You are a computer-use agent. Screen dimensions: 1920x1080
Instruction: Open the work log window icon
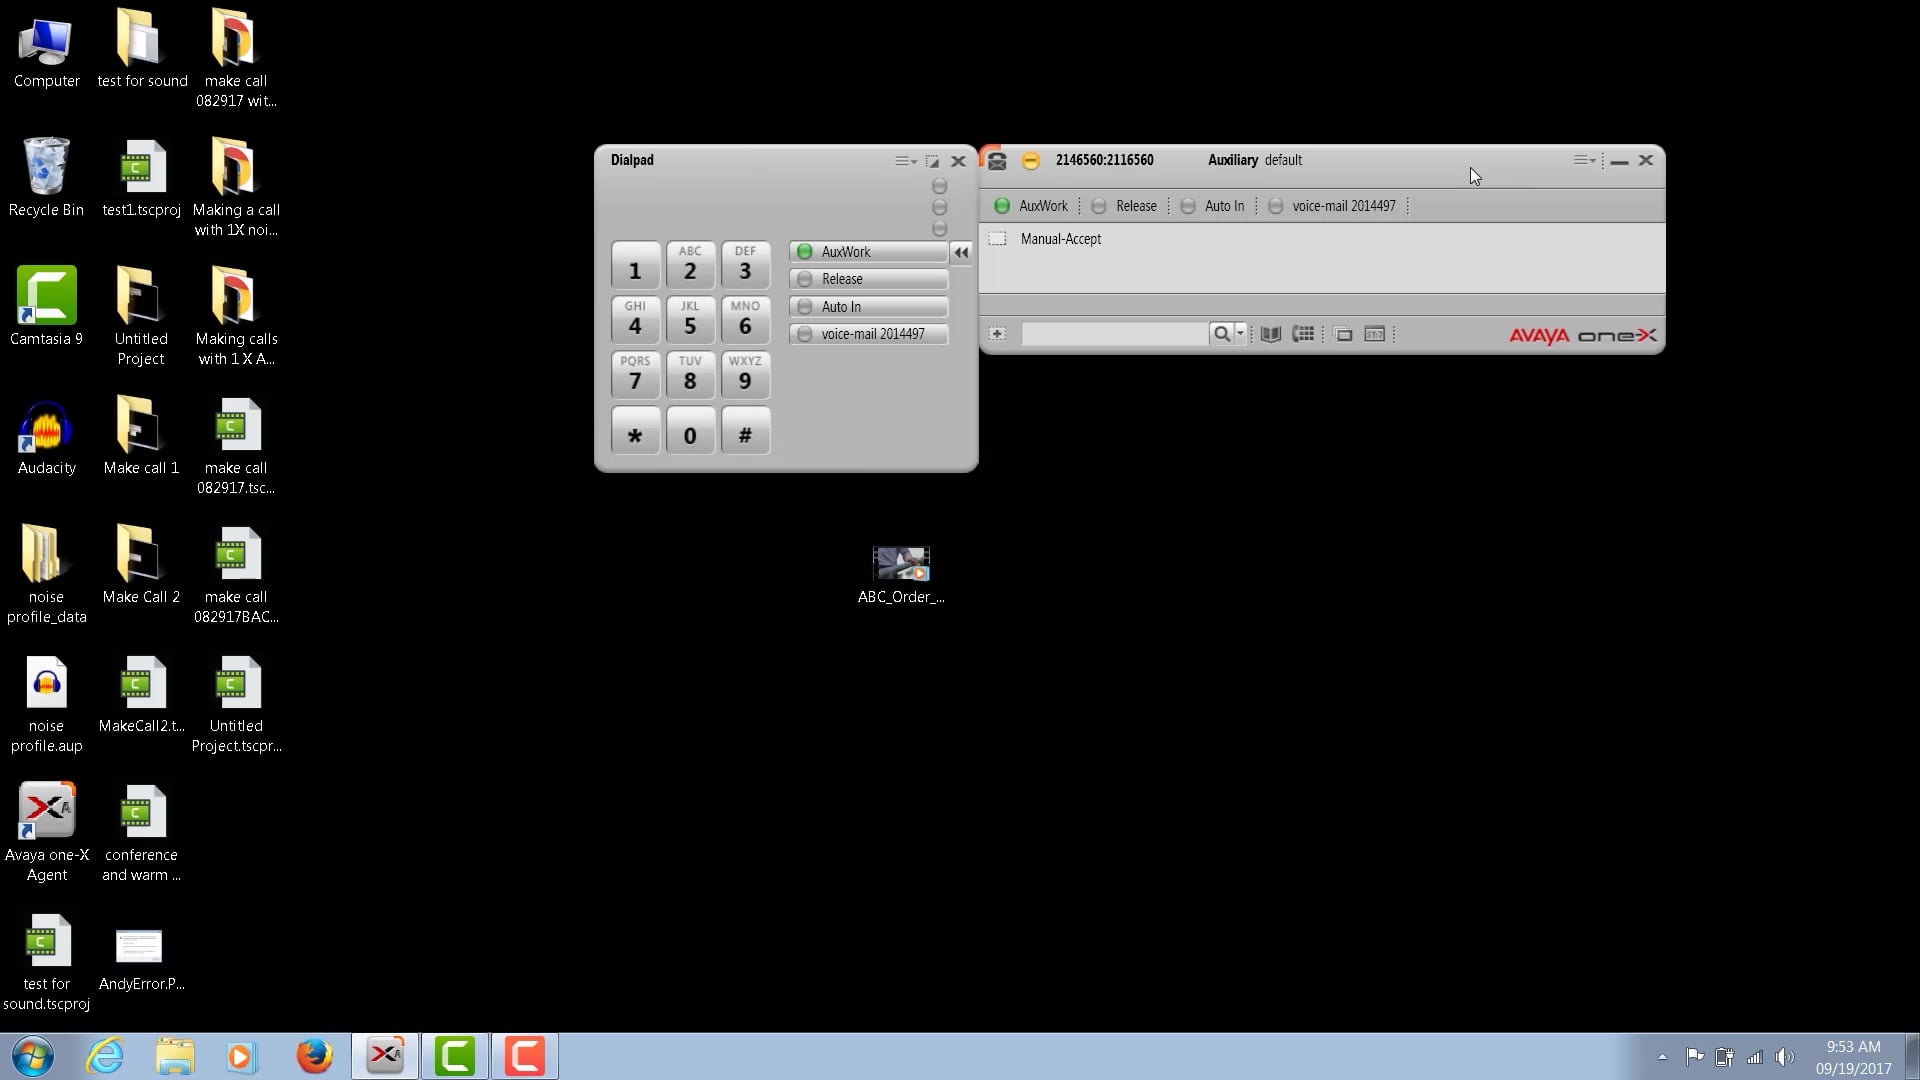tap(1344, 334)
